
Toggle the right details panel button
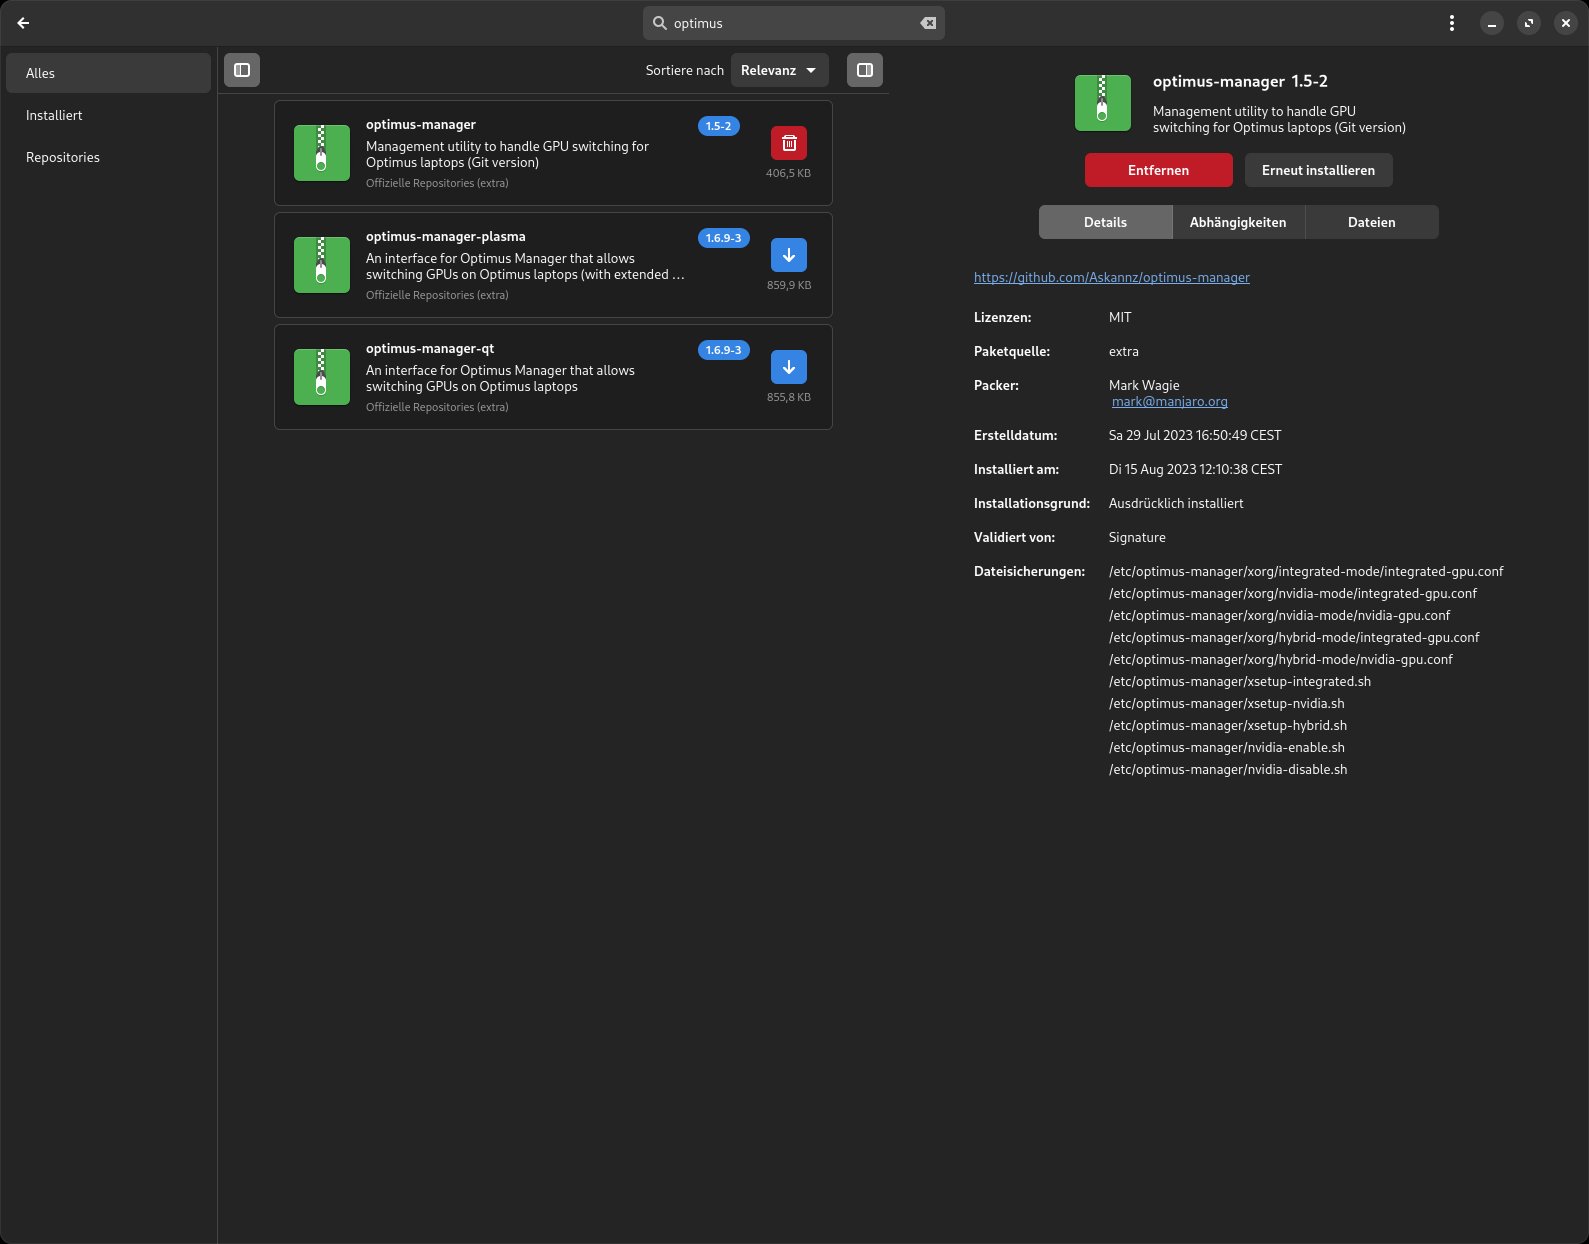(x=865, y=70)
